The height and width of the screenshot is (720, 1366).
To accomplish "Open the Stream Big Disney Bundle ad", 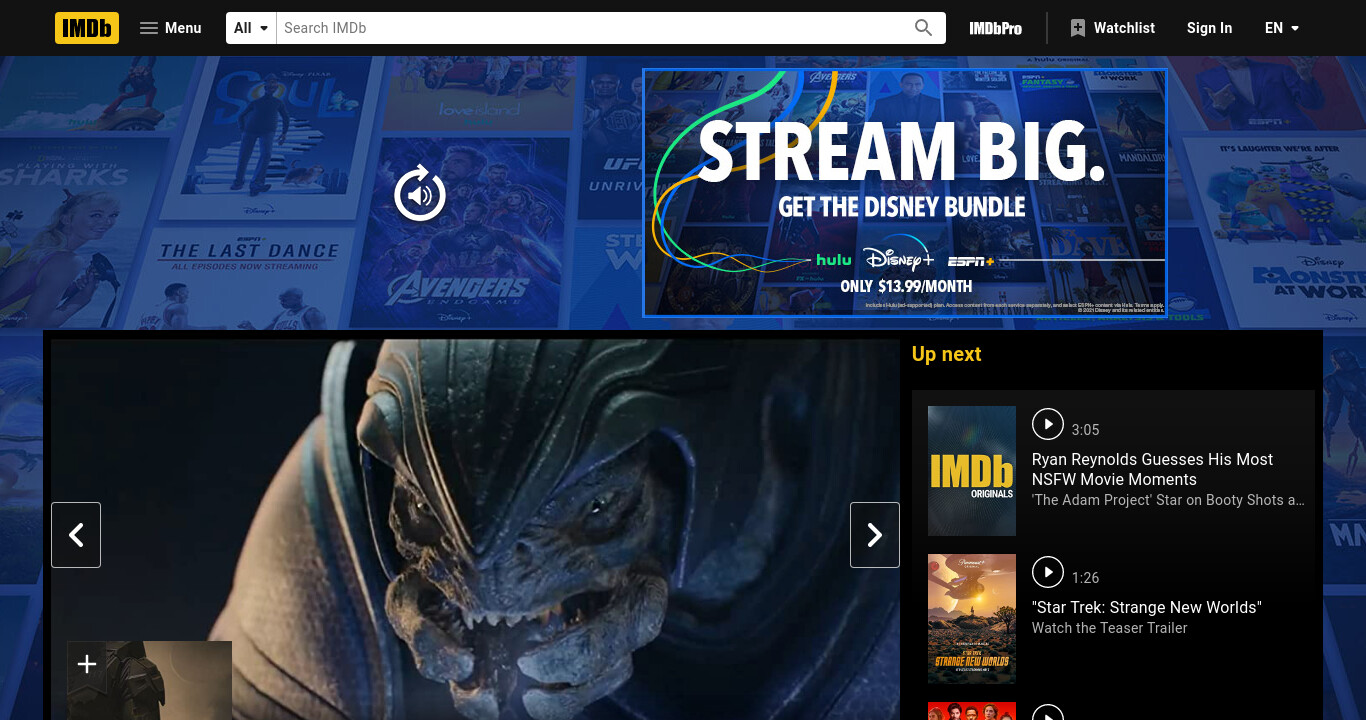I will coord(904,193).
